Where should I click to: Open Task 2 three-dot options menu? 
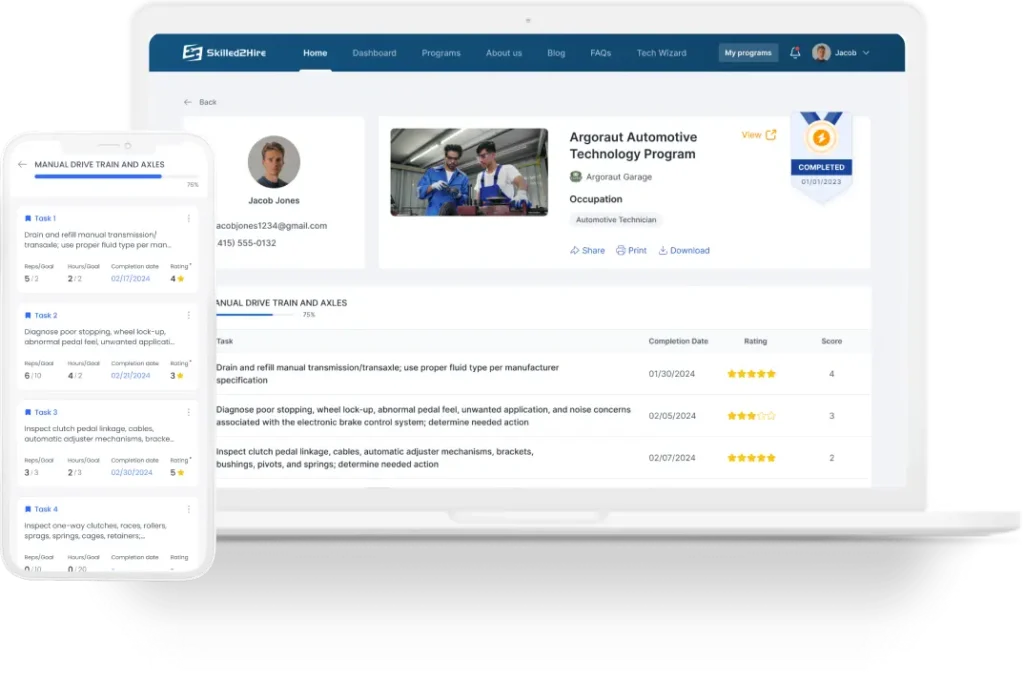[189, 315]
